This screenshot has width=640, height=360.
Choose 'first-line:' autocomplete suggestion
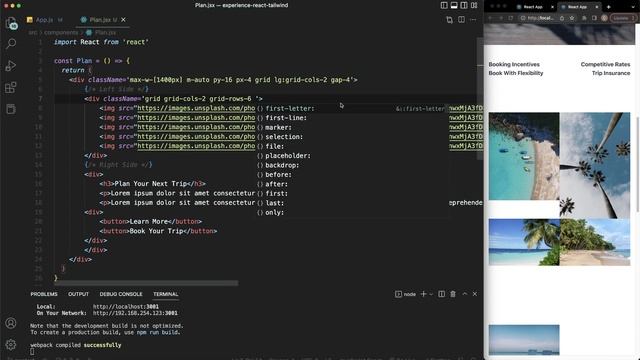click(352, 118)
